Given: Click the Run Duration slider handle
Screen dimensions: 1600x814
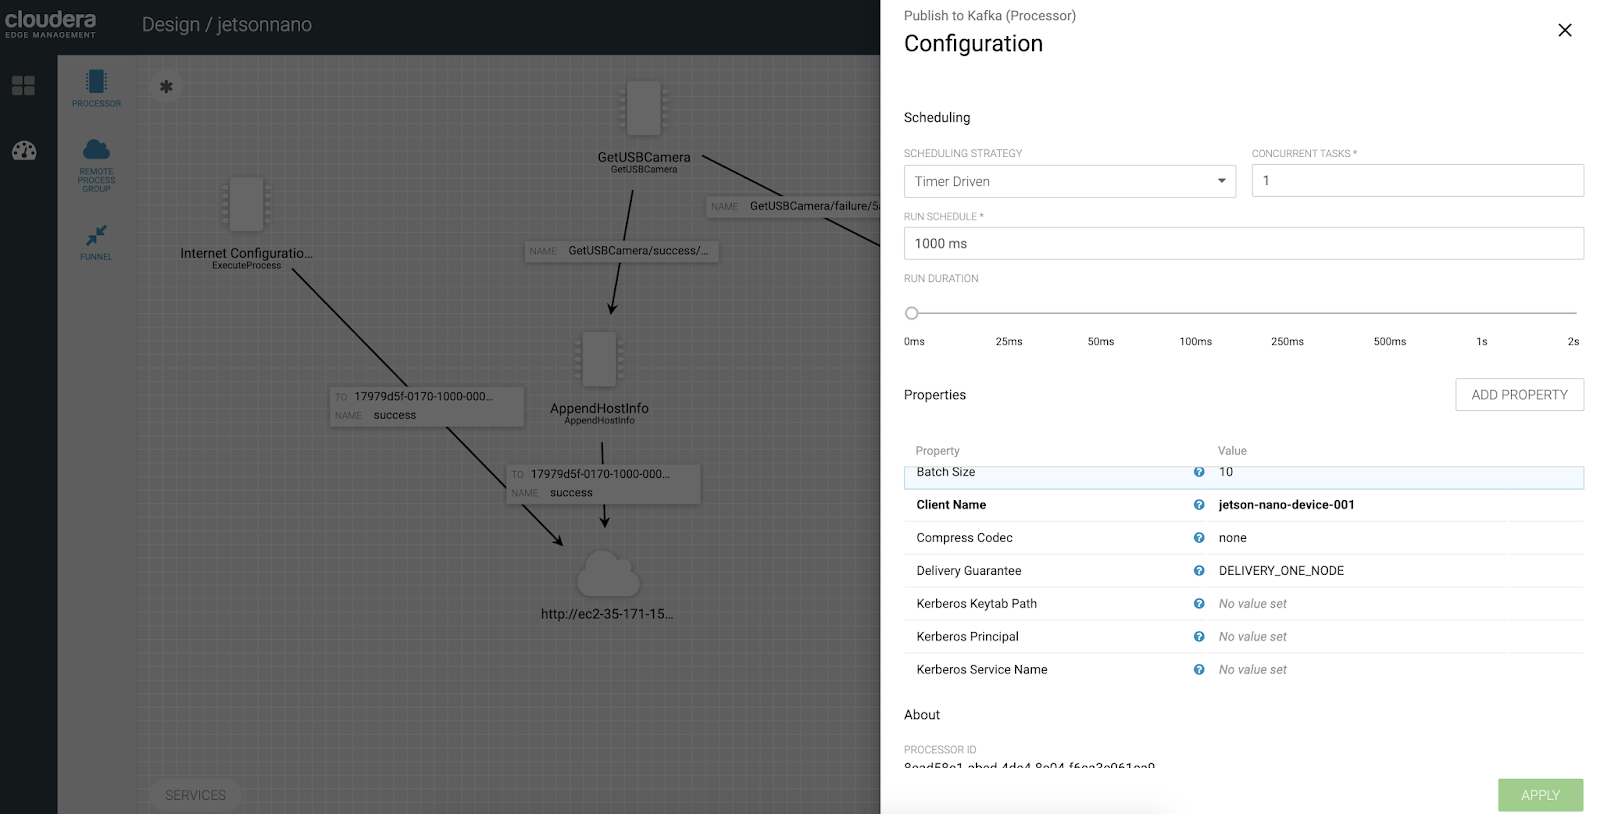Looking at the screenshot, I should pos(911,313).
